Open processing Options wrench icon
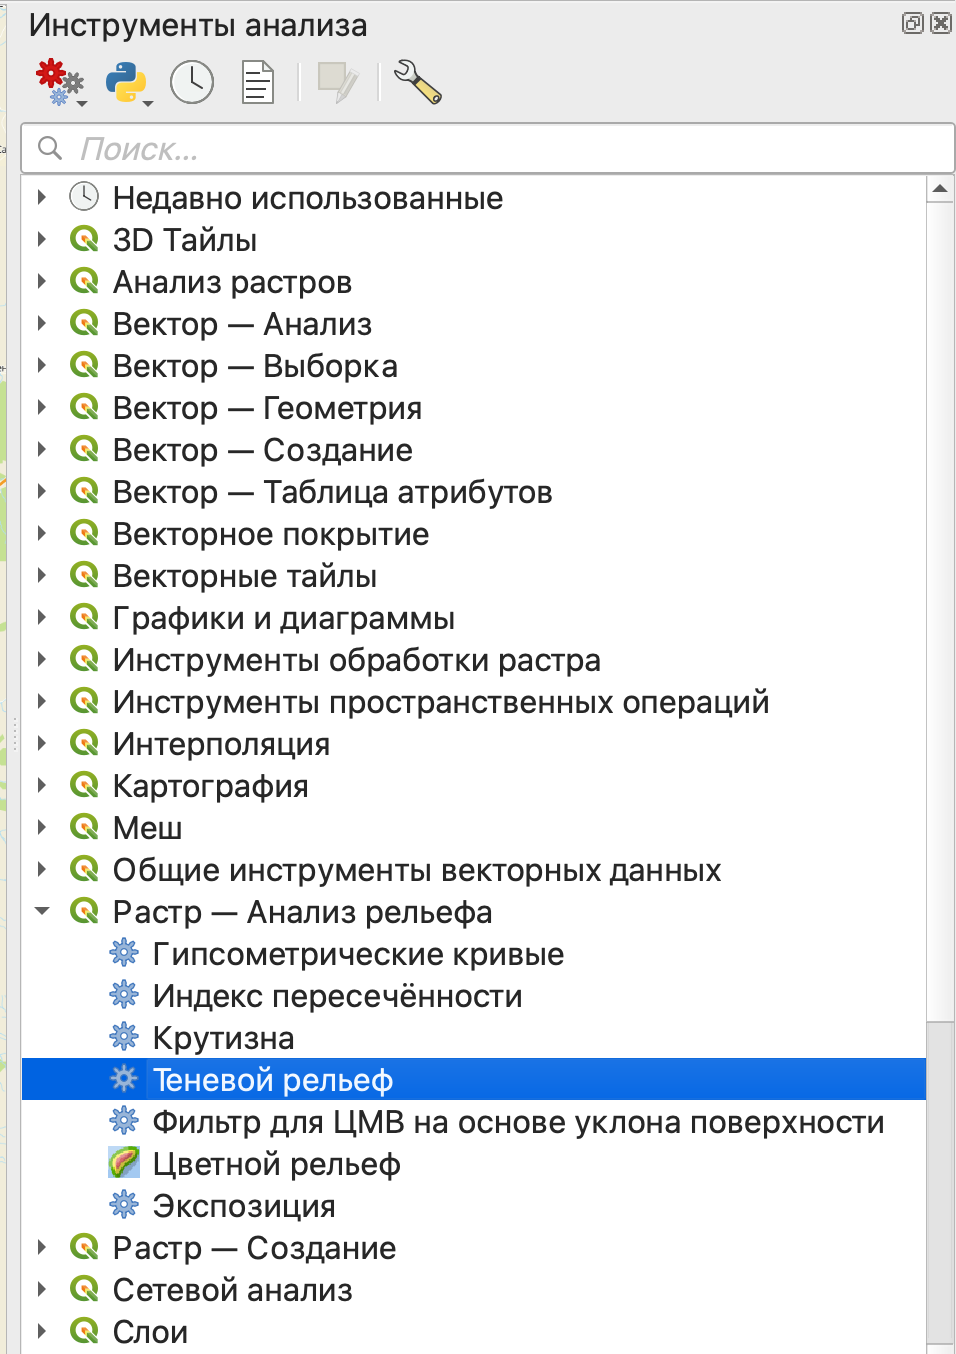Screen dimensions: 956x1354 click(418, 82)
